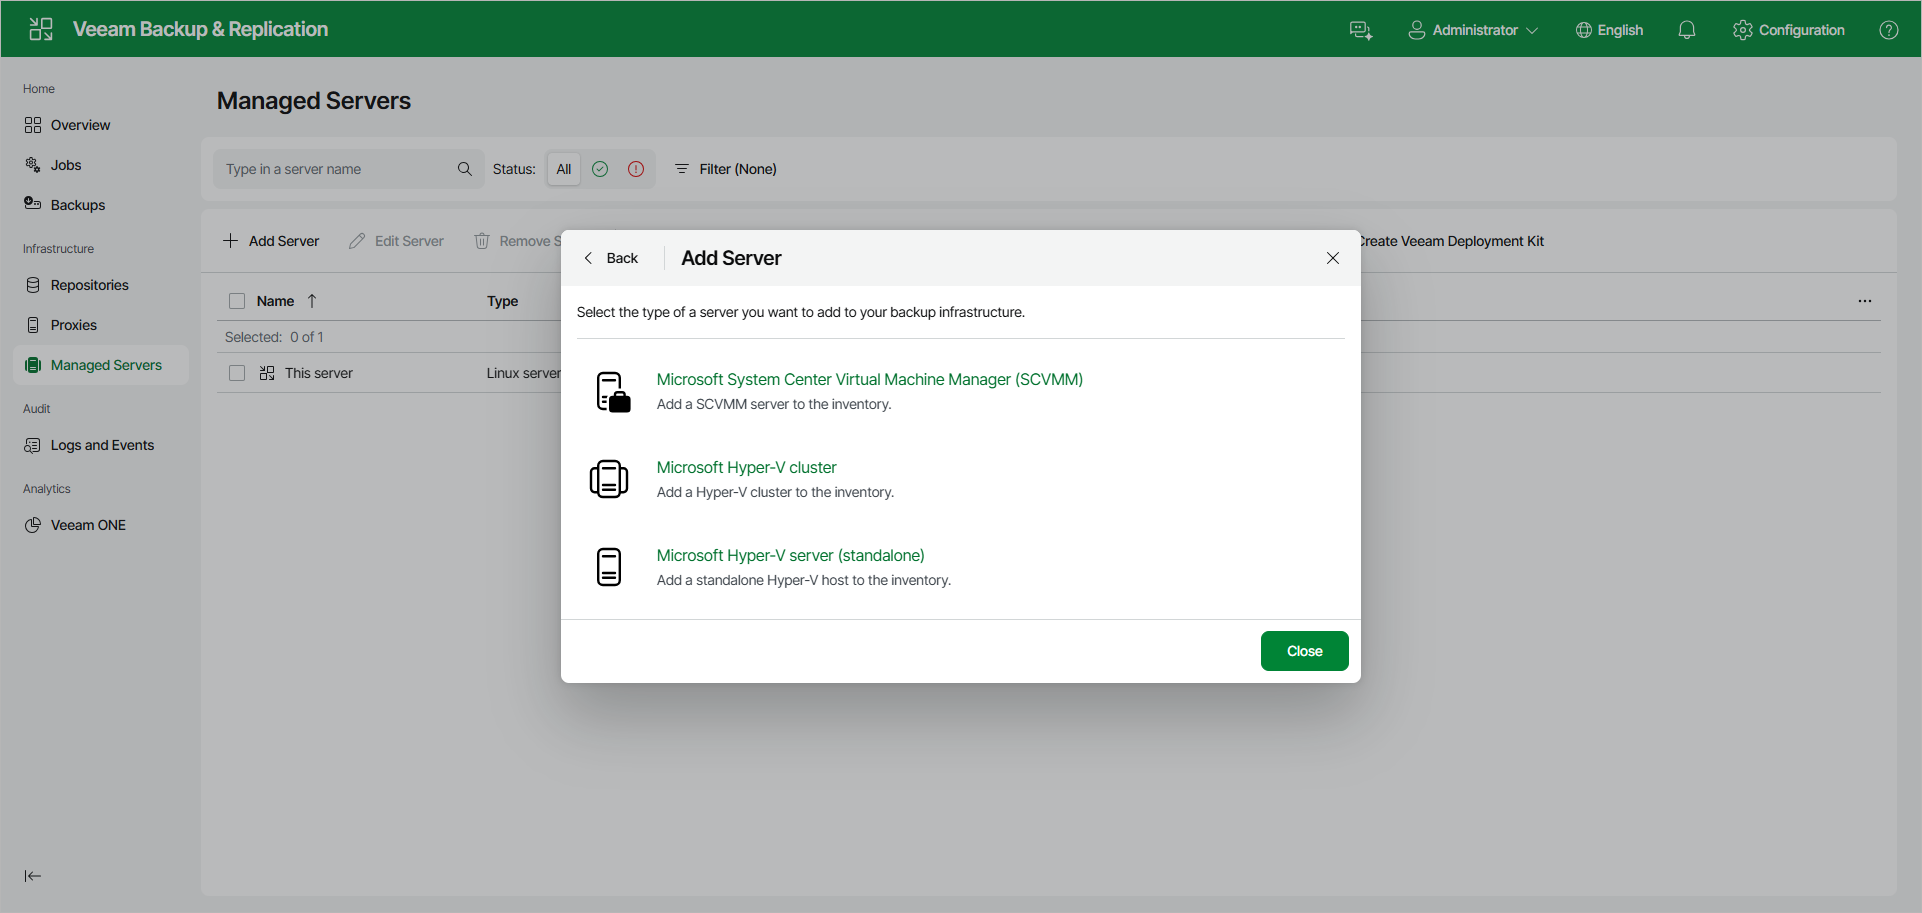Click the notifications bell icon

[x=1687, y=30]
